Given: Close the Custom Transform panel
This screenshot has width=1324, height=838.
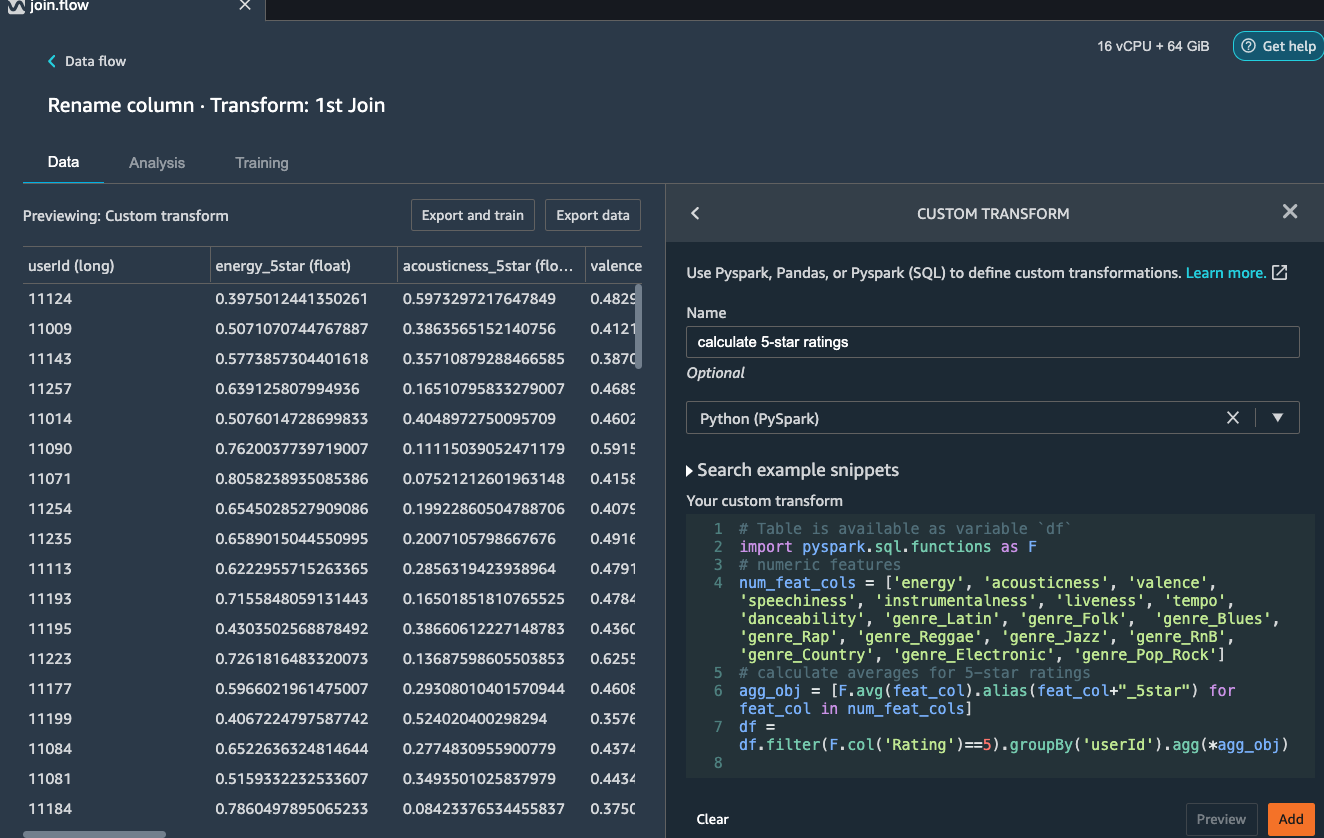Looking at the screenshot, I should pyautogui.click(x=1290, y=211).
